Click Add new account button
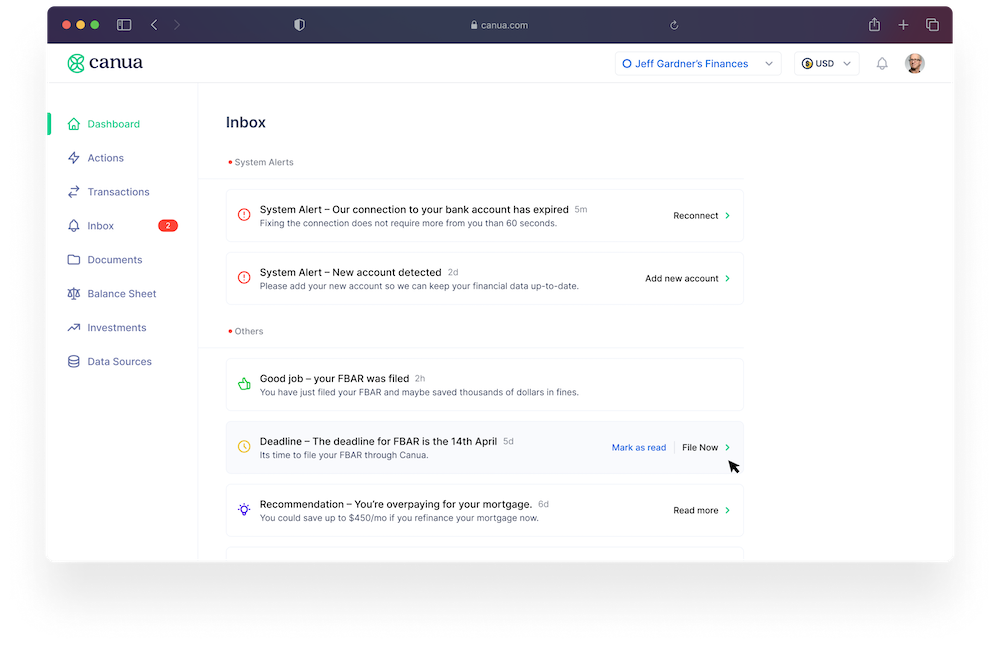The height and width of the screenshot is (649, 1000). (x=681, y=279)
